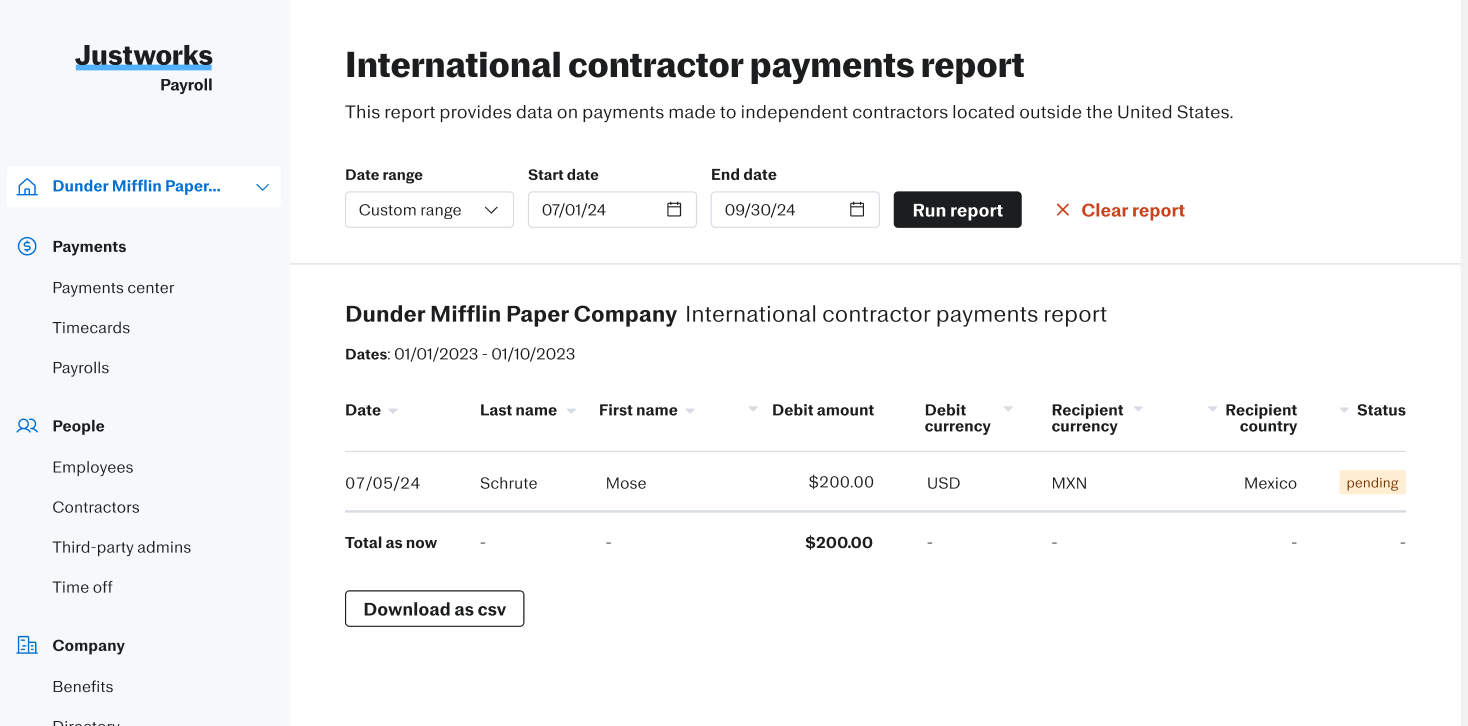Sort by Date column arrow
Screen dimensions: 1468x726
coord(393,411)
